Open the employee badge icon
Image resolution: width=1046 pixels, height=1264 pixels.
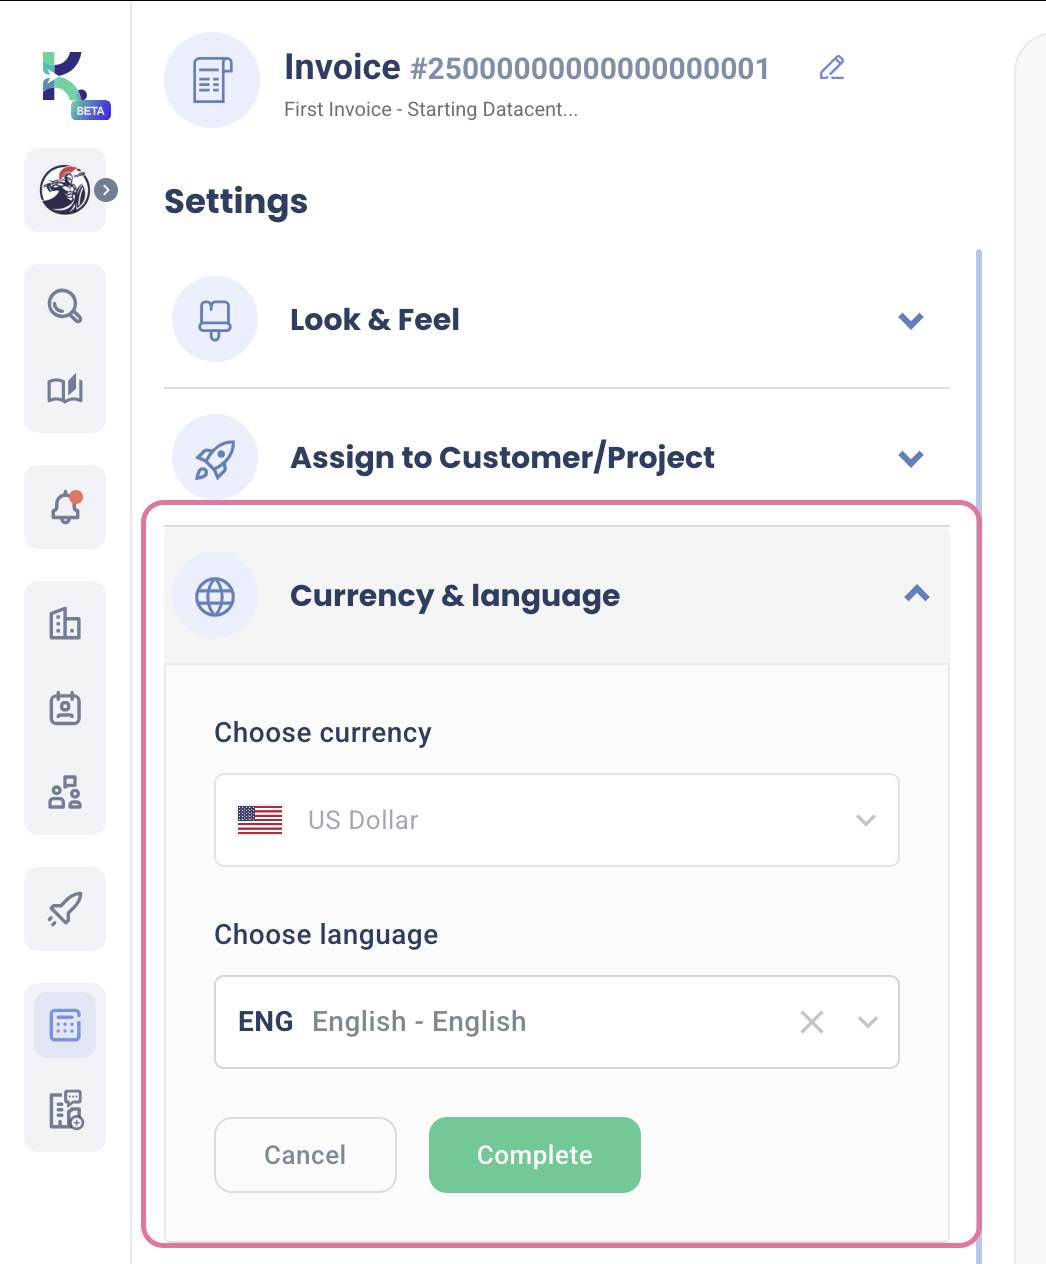coord(64,708)
